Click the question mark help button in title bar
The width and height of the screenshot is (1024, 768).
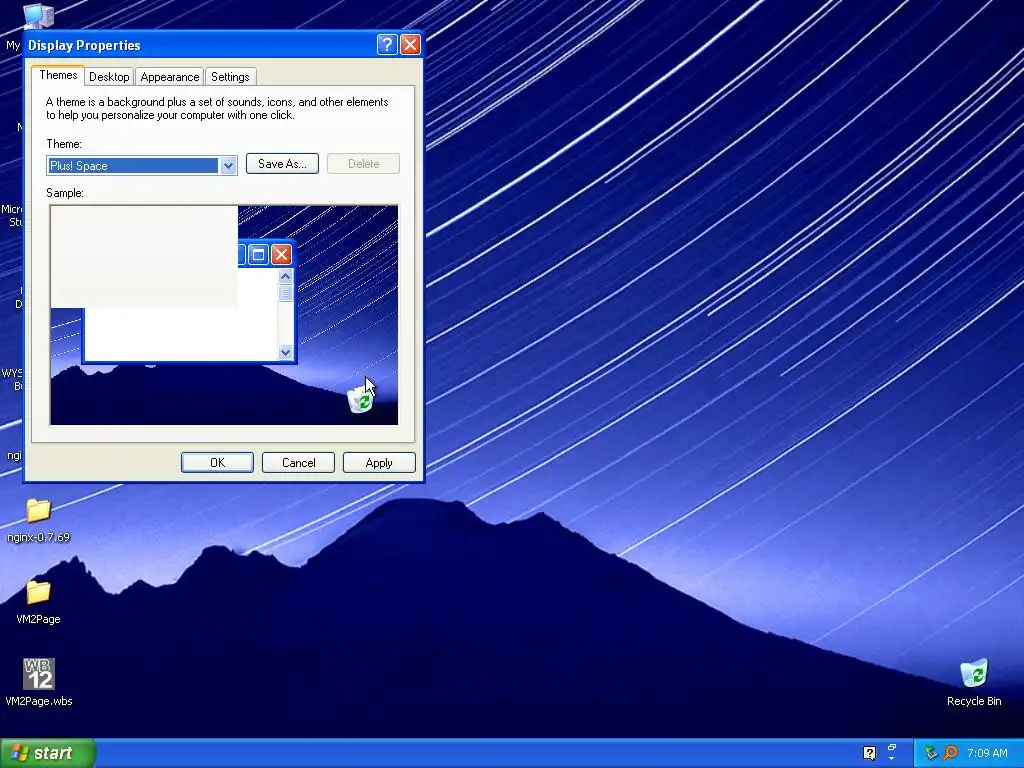click(387, 44)
